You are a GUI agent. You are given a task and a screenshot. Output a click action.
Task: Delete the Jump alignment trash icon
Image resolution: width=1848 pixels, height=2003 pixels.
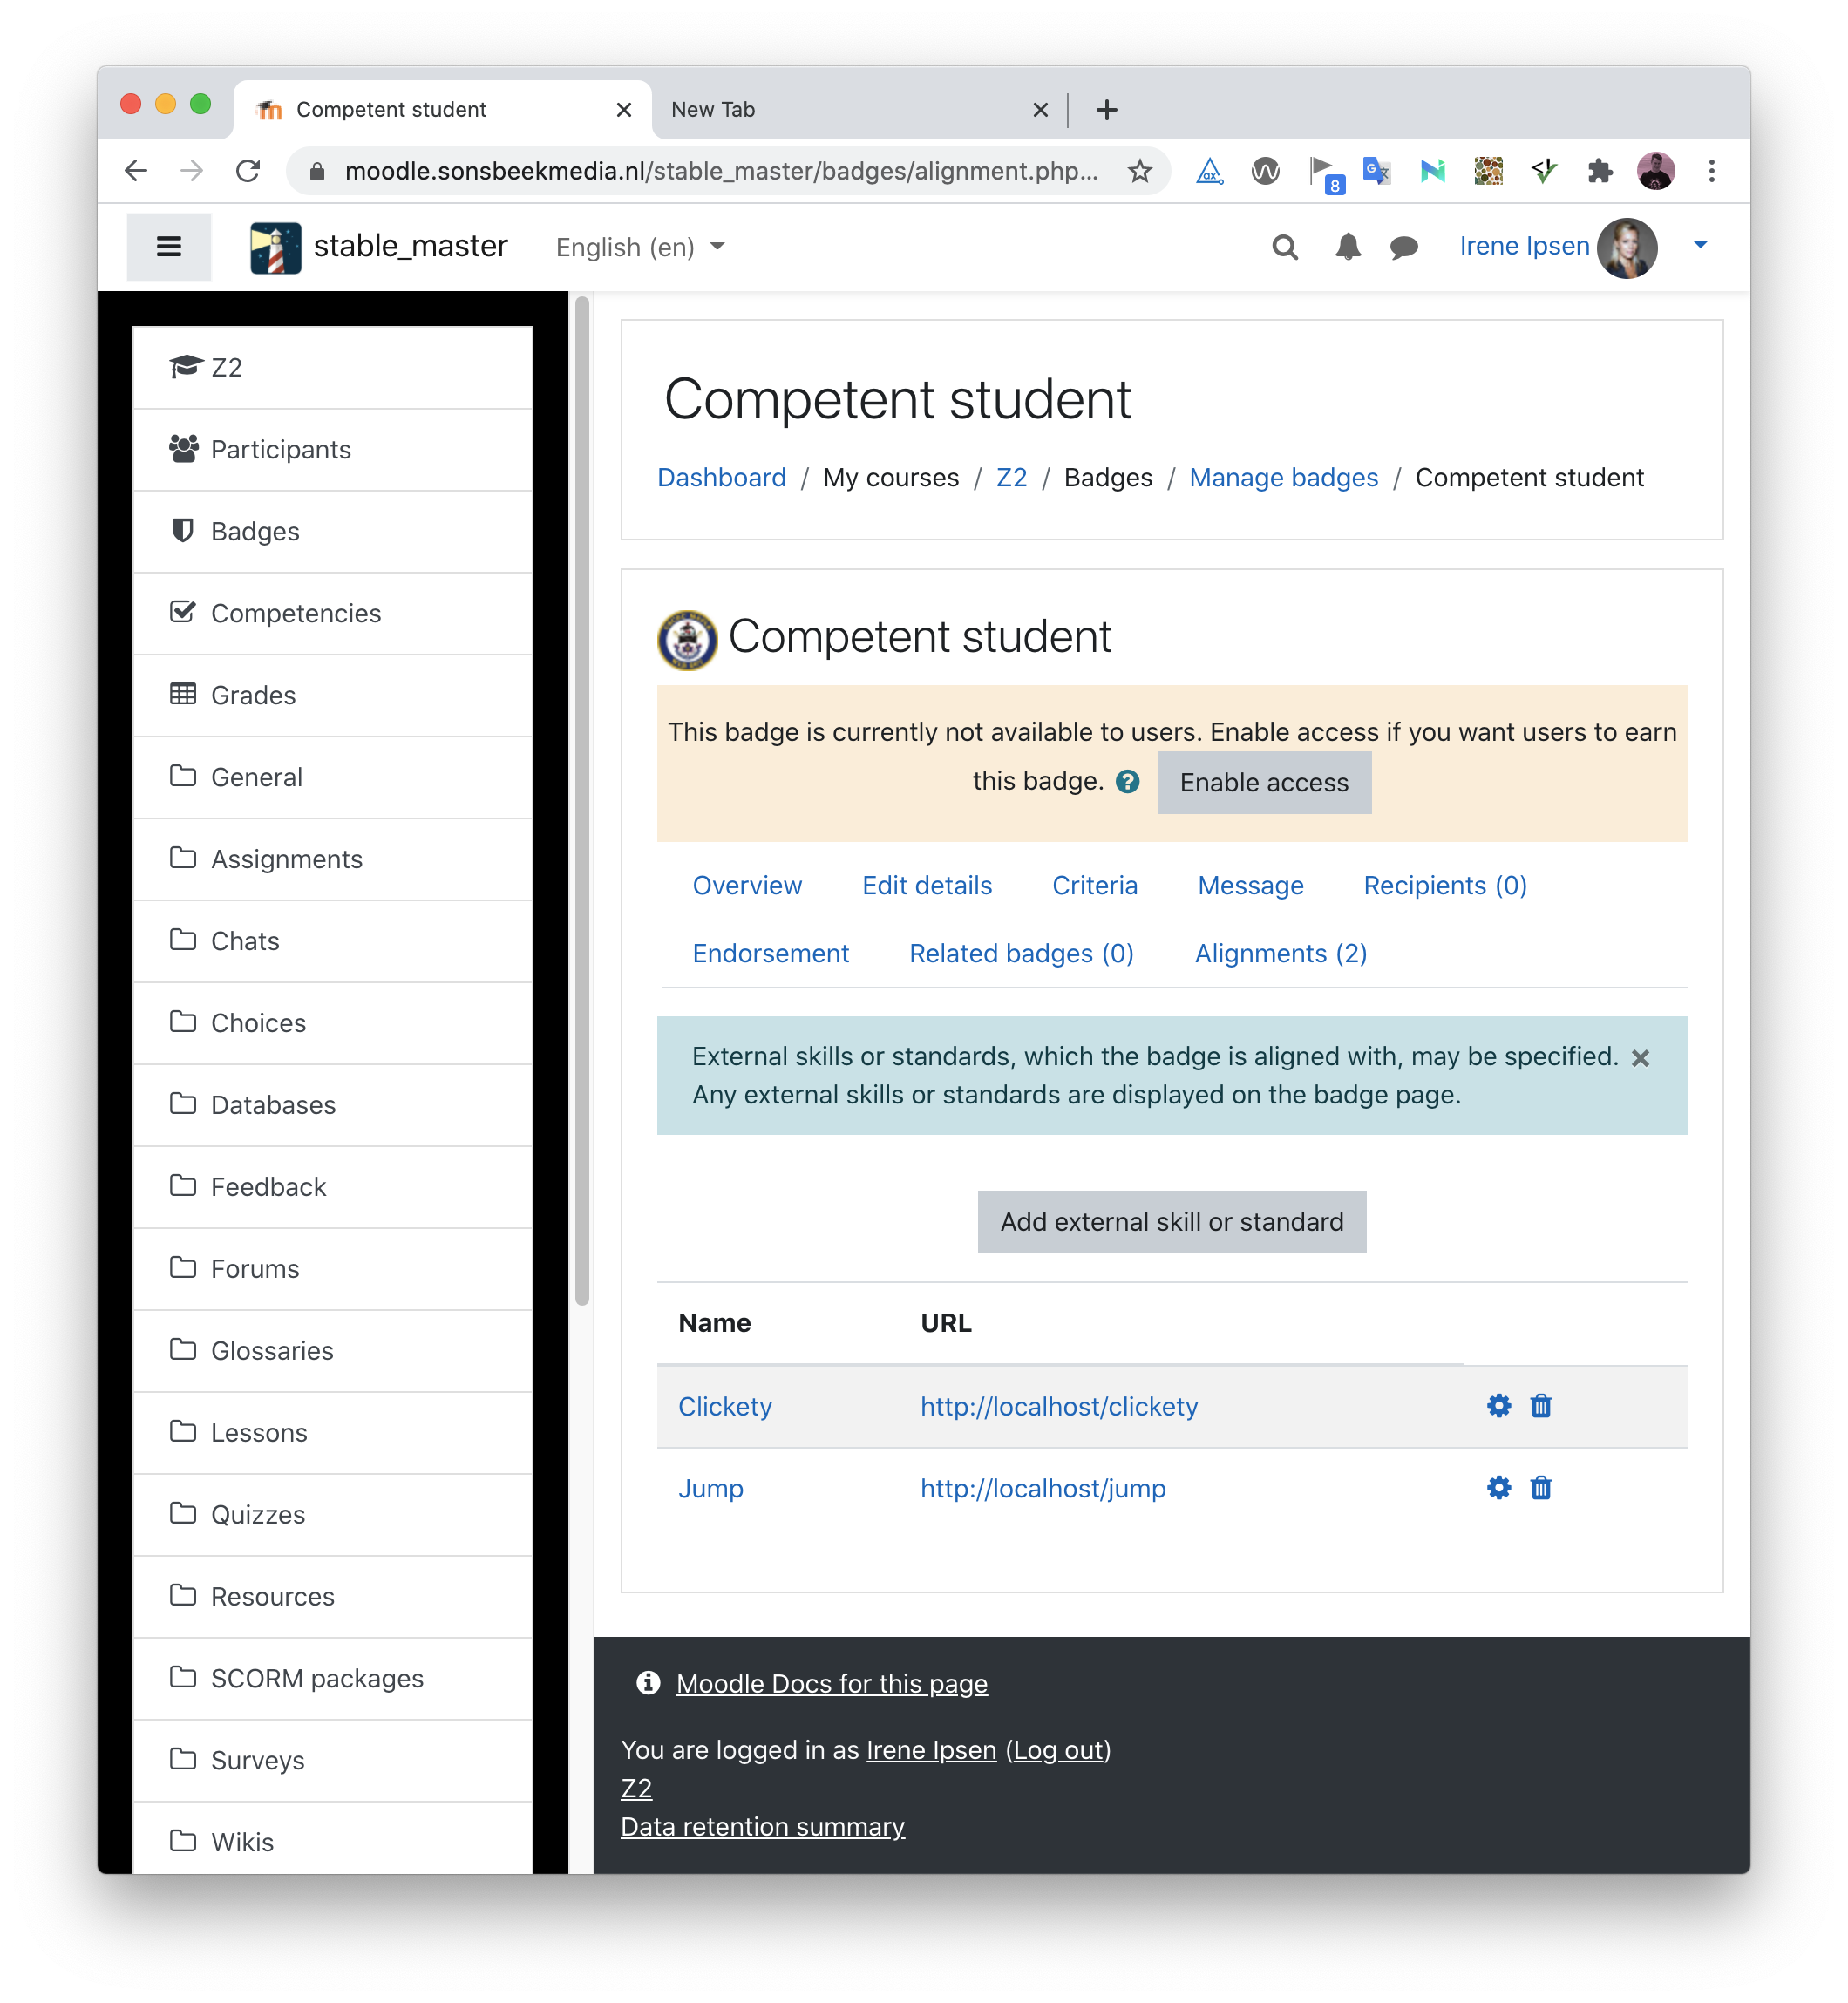[1541, 1487]
